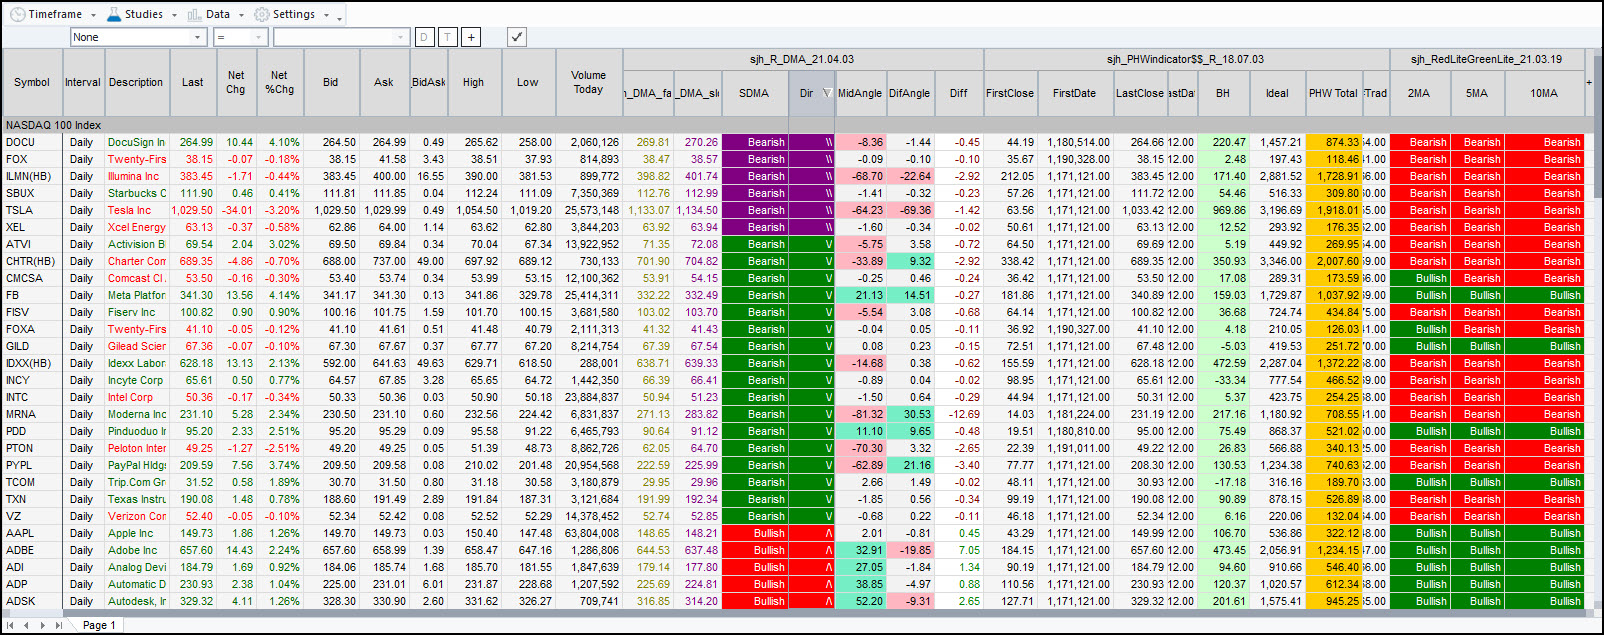Click the 2MA column header
Screen dimensions: 1604x635
pos(1419,93)
